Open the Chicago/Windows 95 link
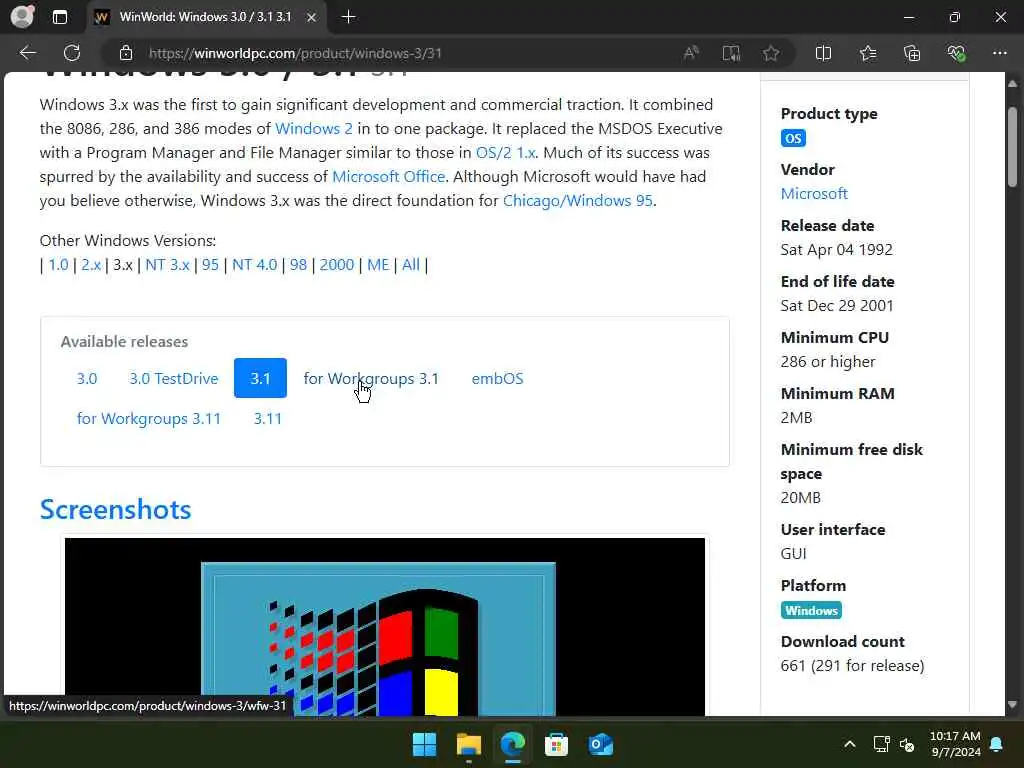This screenshot has height=768, width=1024. pos(577,200)
